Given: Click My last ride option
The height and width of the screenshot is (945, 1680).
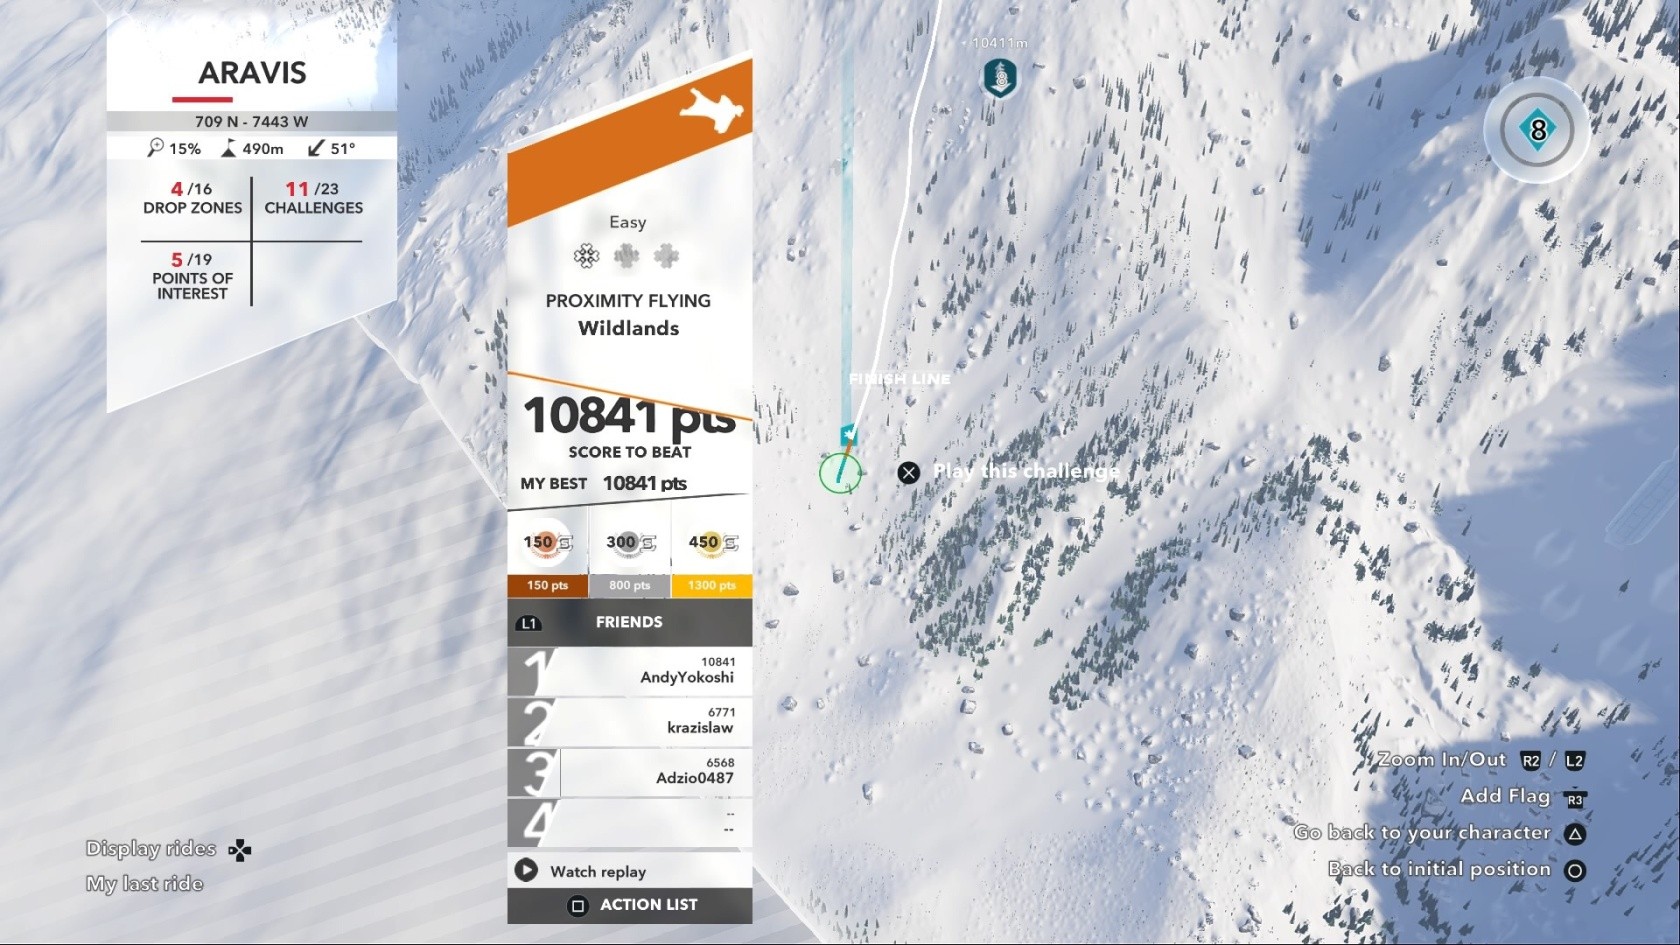Looking at the screenshot, I should coord(144,884).
